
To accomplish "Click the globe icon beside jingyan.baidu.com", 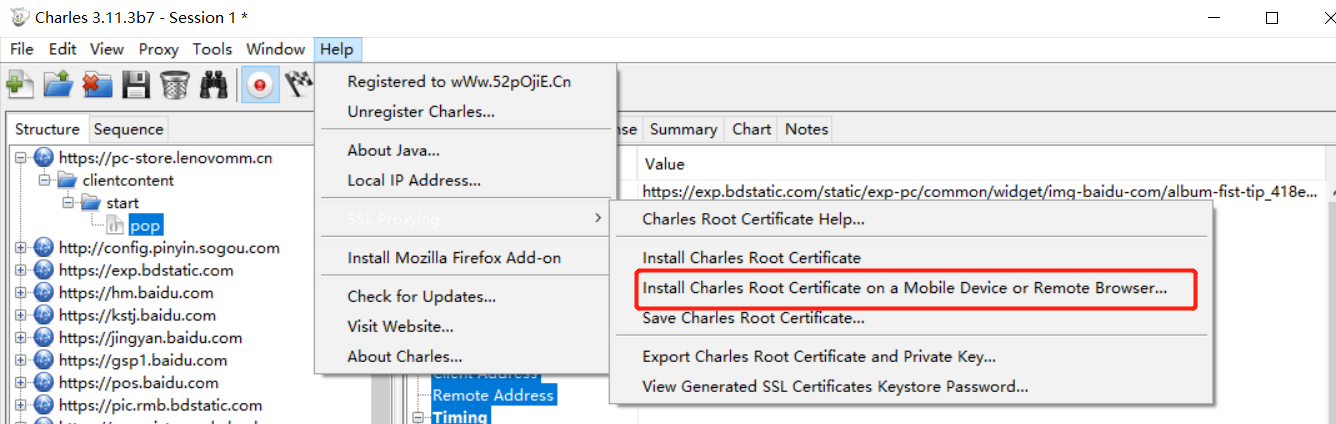I will click(43, 338).
